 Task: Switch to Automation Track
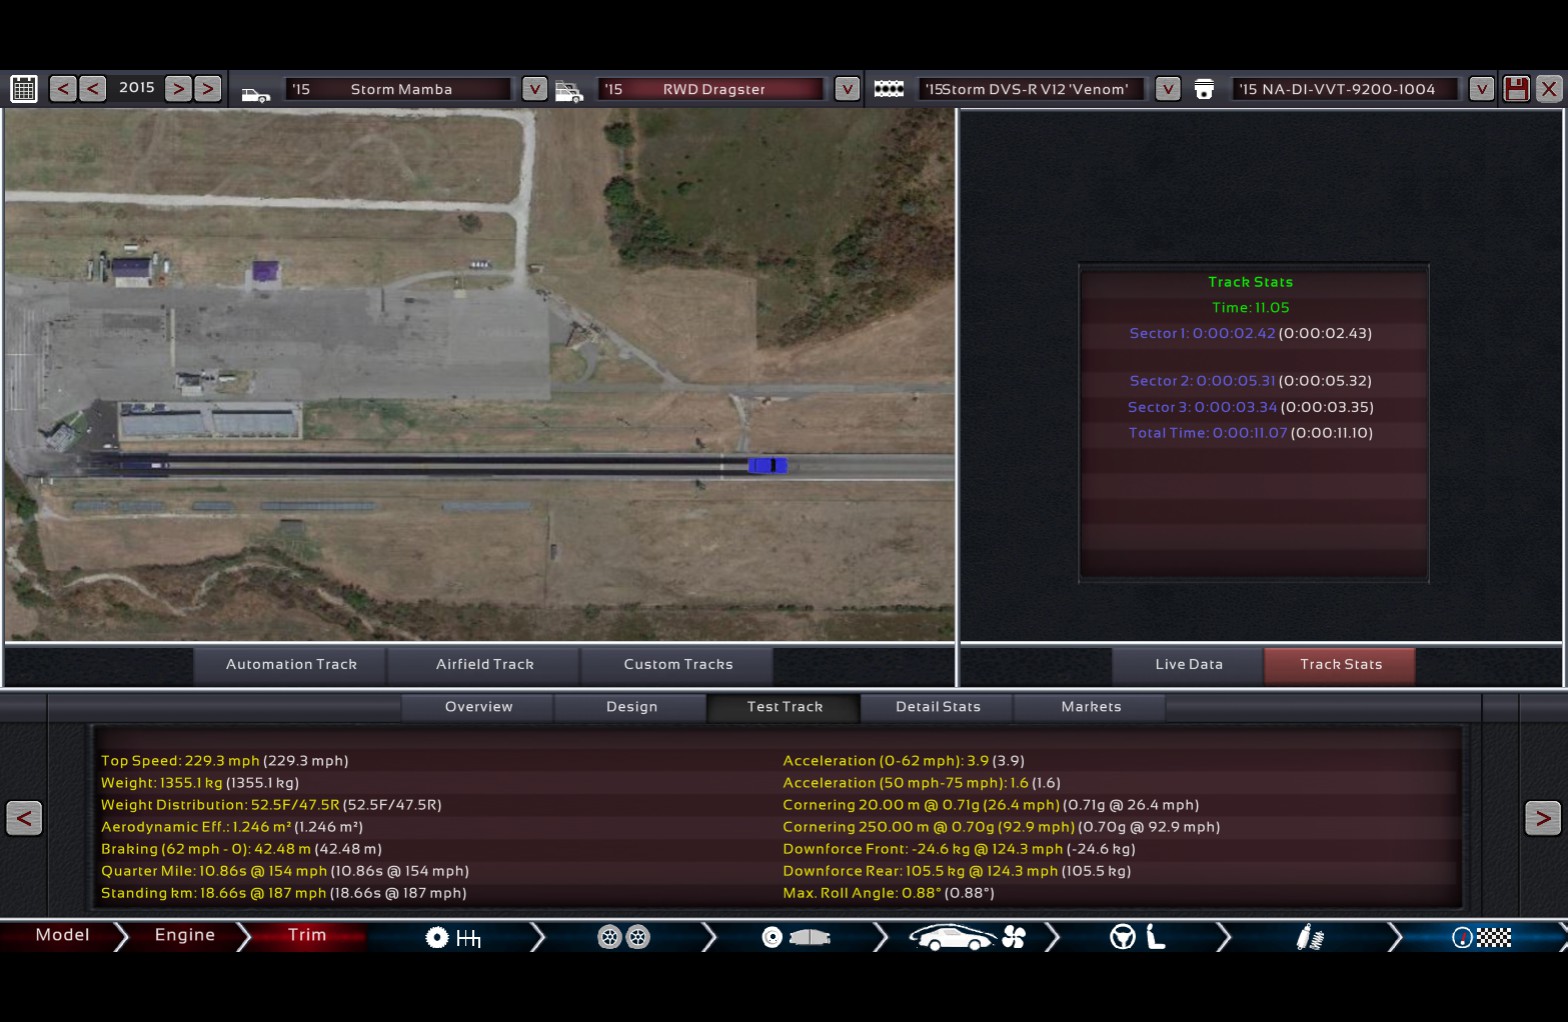[291, 665]
